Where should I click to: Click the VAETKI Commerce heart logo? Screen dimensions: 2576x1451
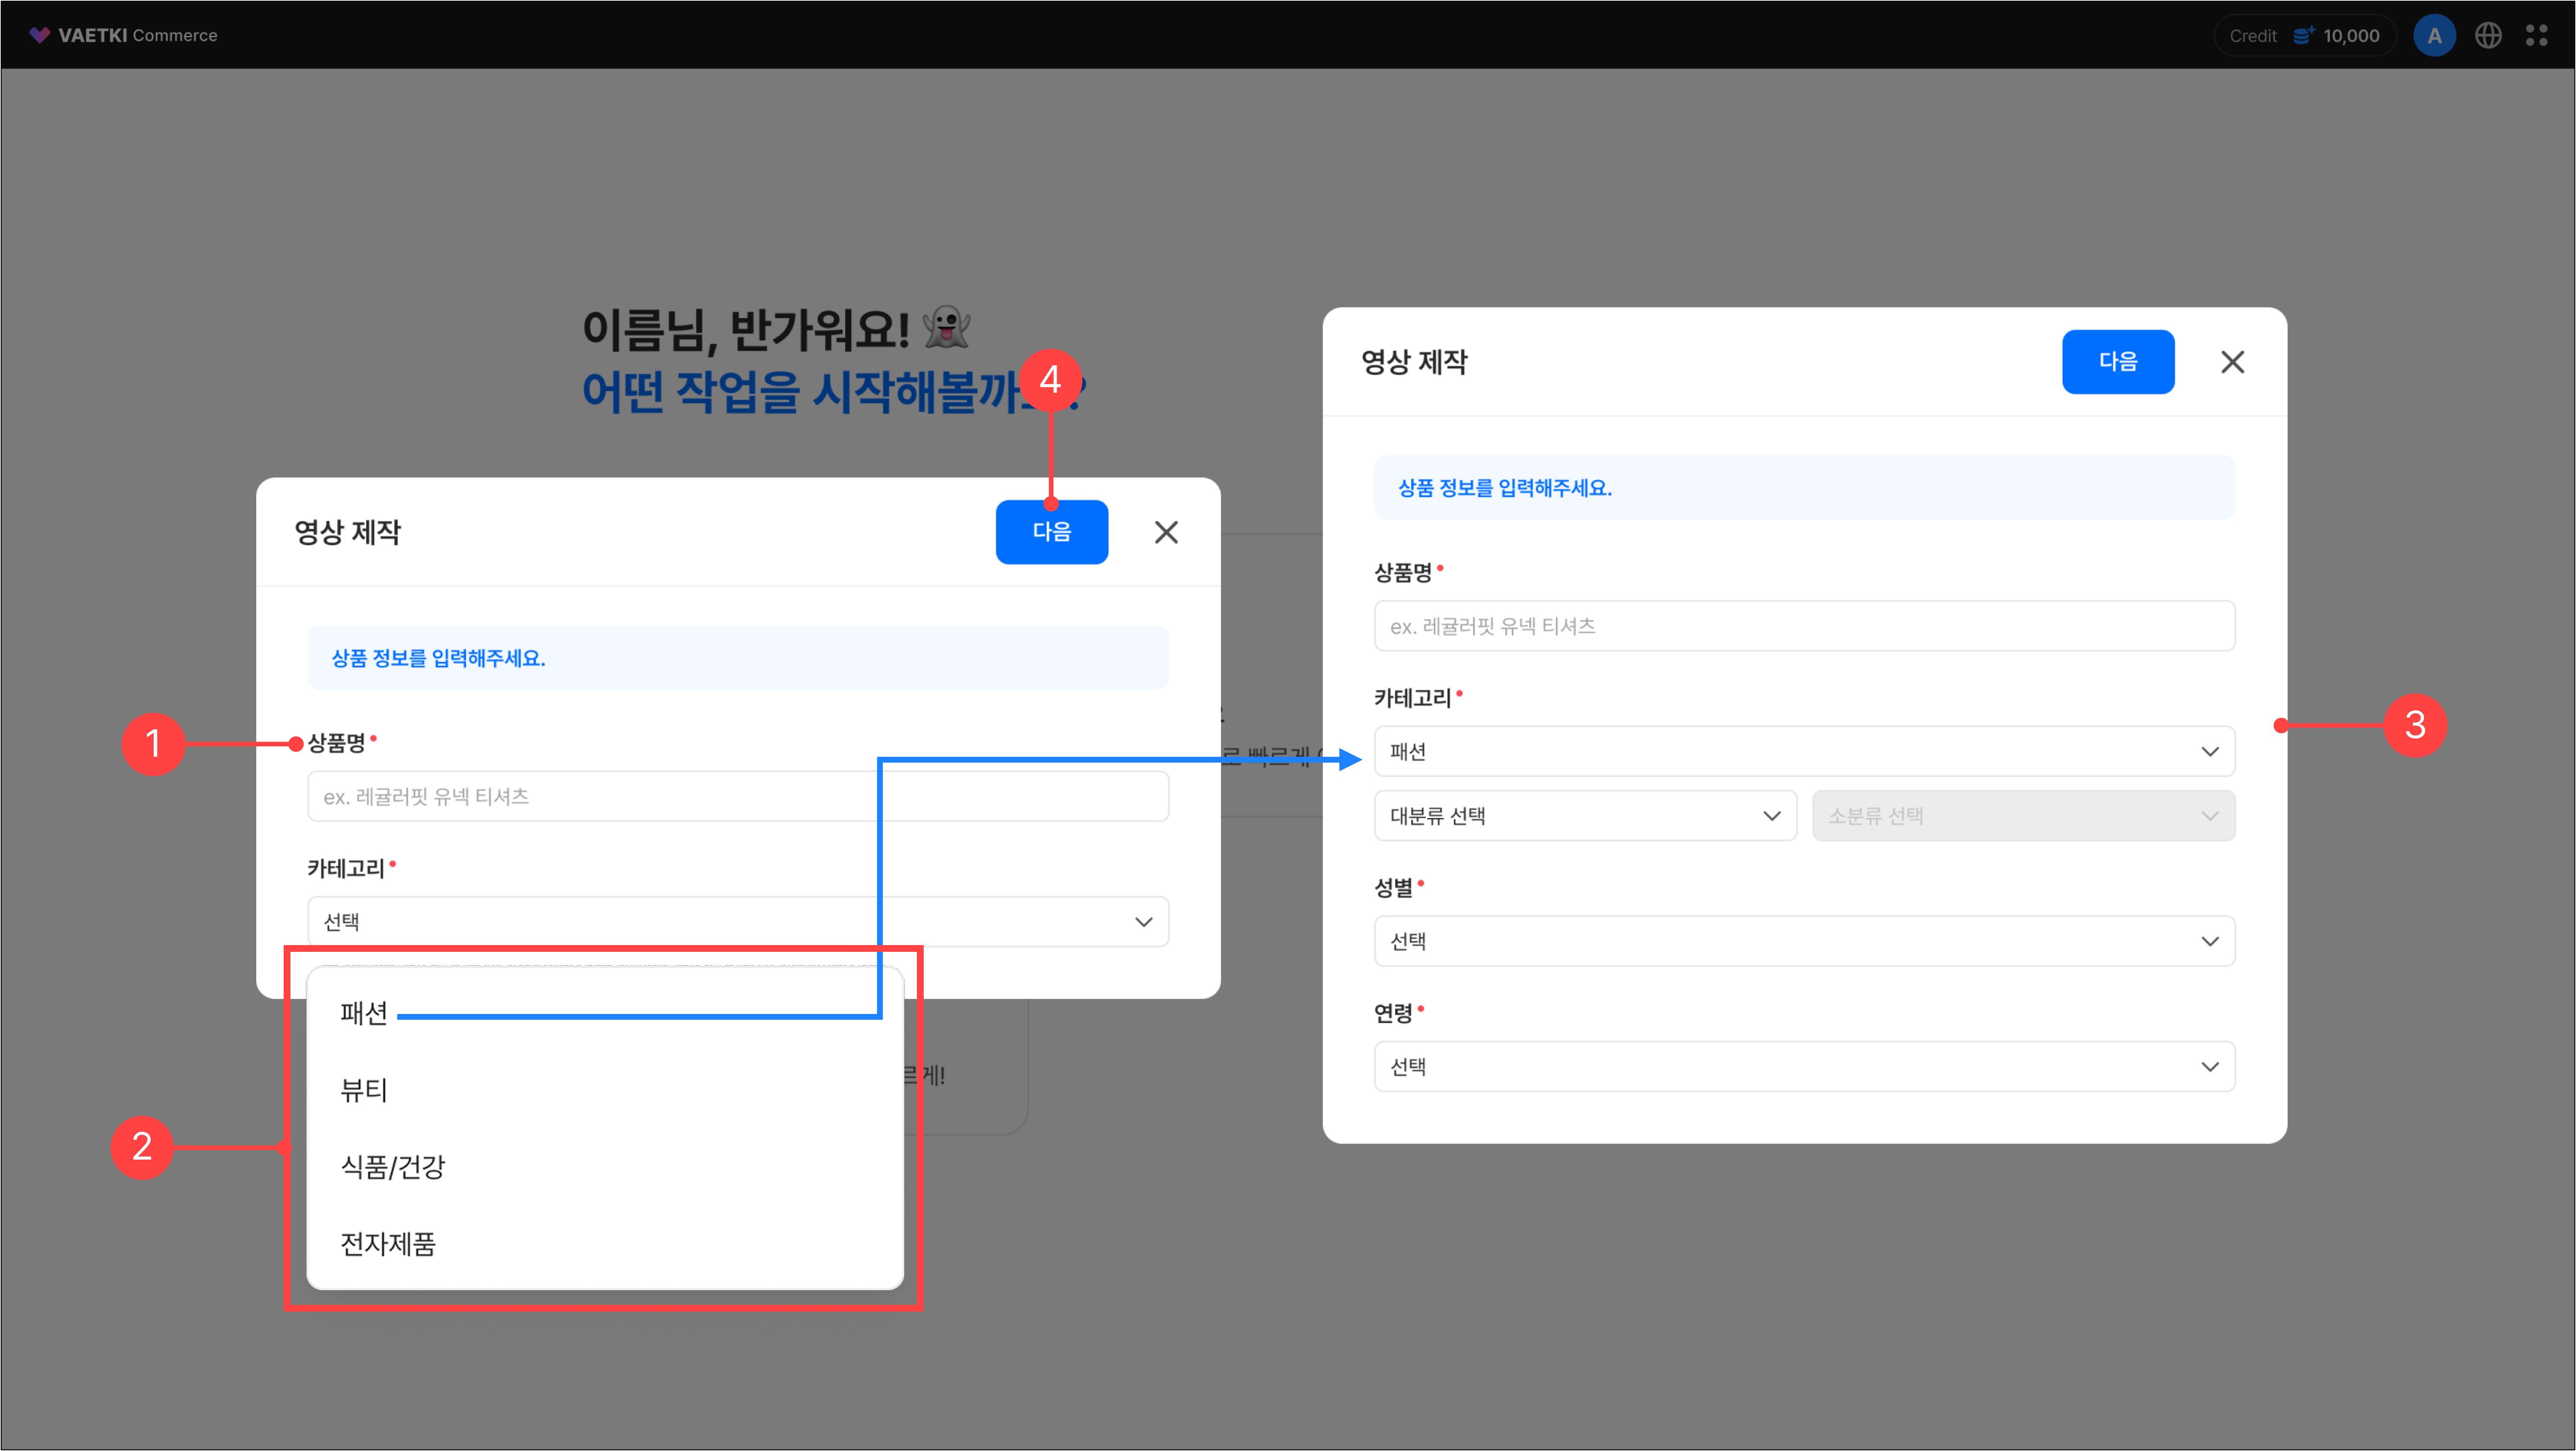(39, 35)
